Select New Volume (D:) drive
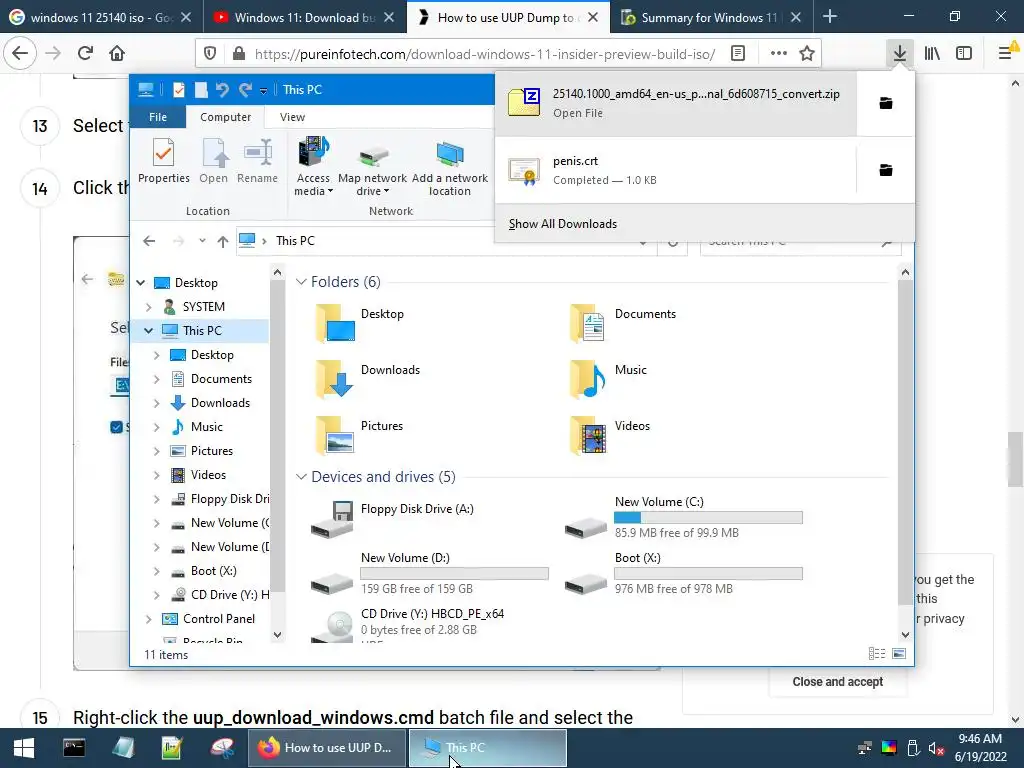 [430, 575]
